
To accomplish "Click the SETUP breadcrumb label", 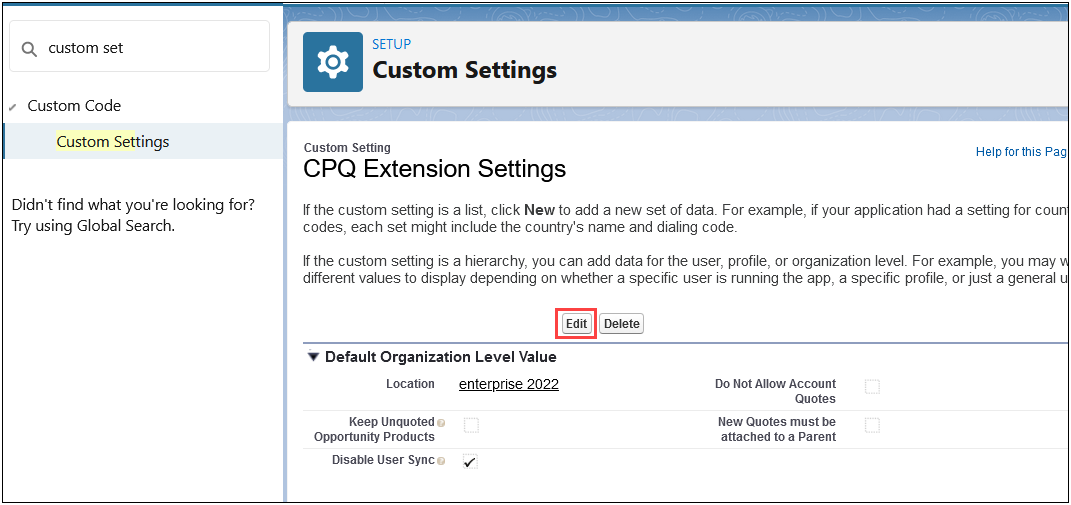I will coord(391,44).
